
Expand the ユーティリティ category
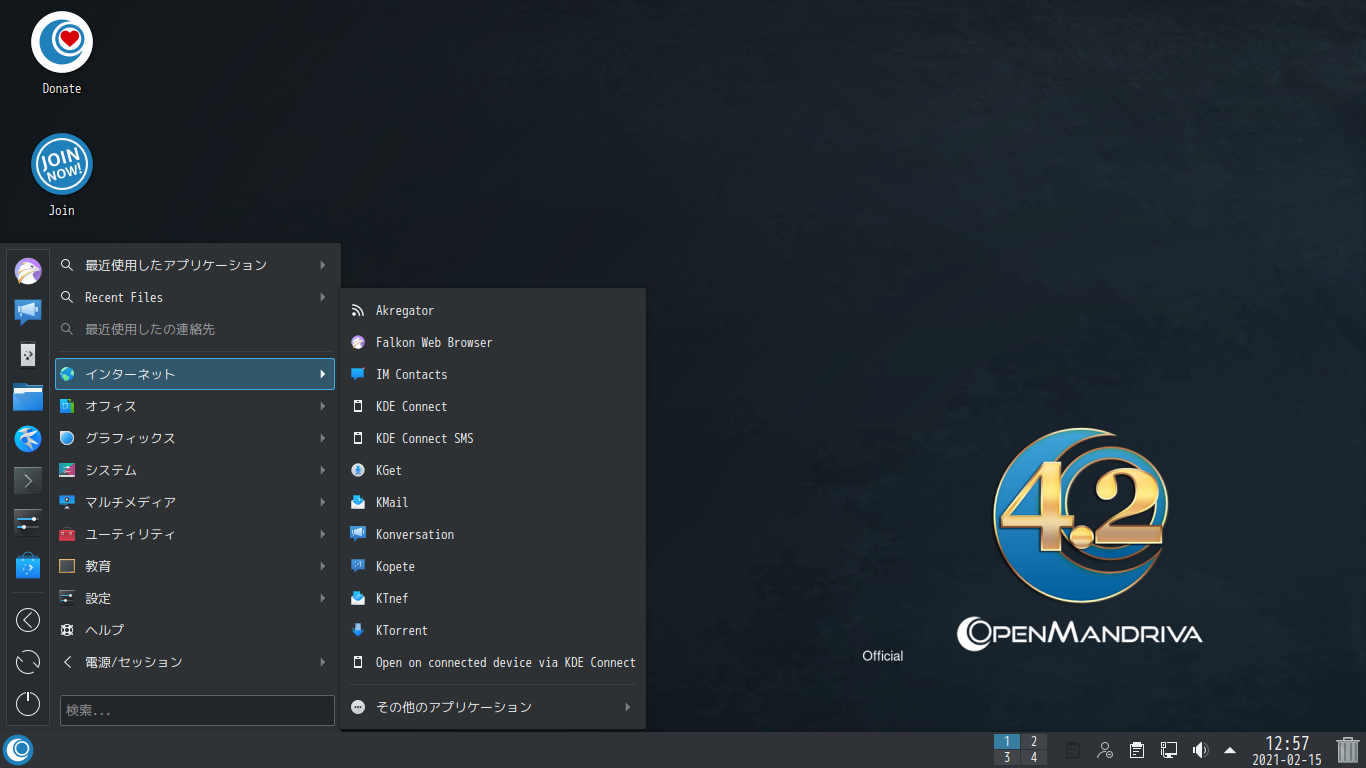pyautogui.click(x=195, y=534)
